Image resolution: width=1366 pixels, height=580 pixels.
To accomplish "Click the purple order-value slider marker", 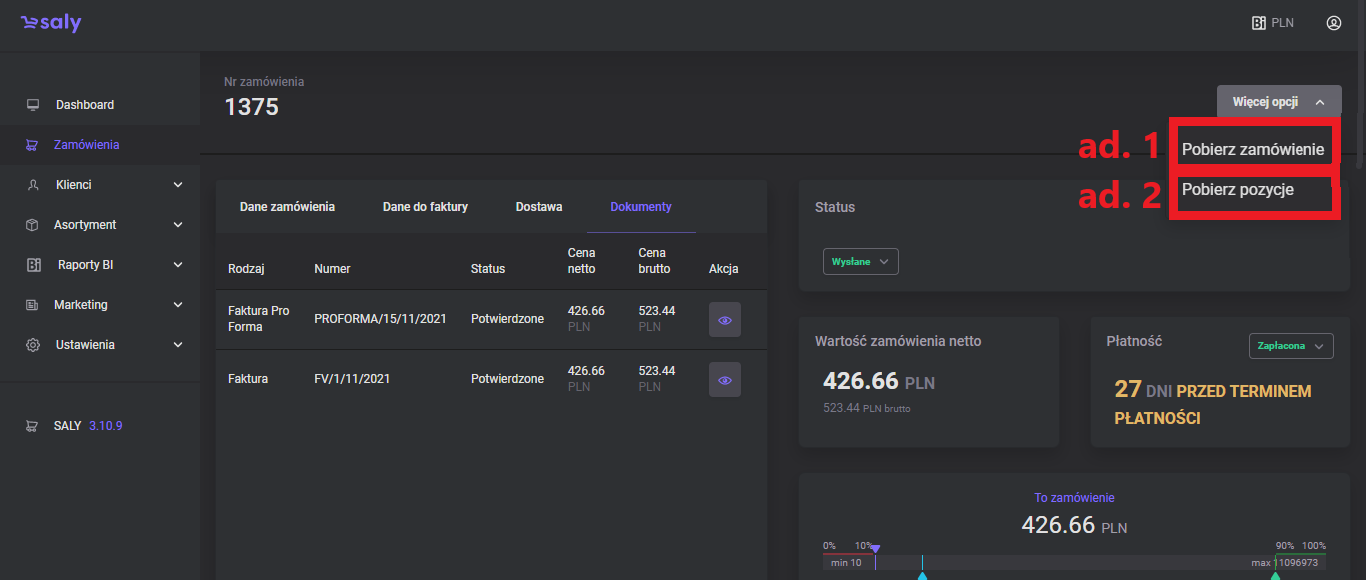I will 875,548.
